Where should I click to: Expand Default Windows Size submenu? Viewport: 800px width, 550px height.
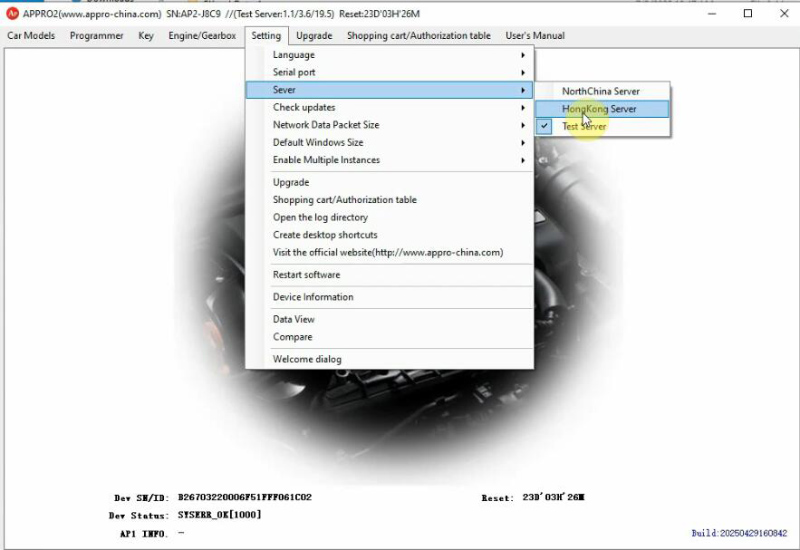pyautogui.click(x=389, y=142)
